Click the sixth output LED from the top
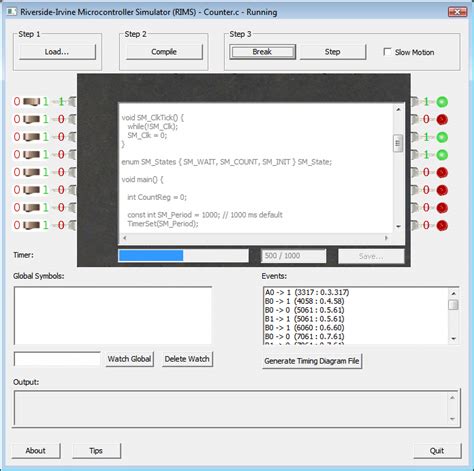The image size is (474, 471). [442, 190]
